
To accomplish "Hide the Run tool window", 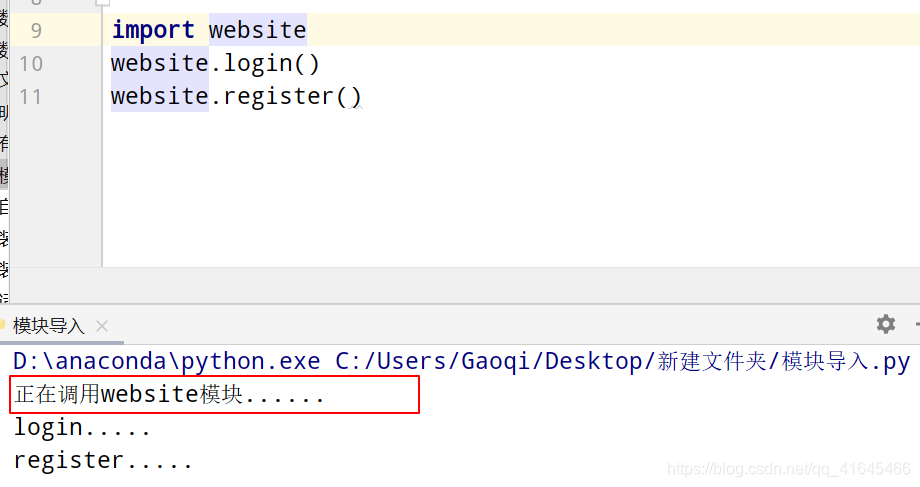I will click(x=917, y=324).
